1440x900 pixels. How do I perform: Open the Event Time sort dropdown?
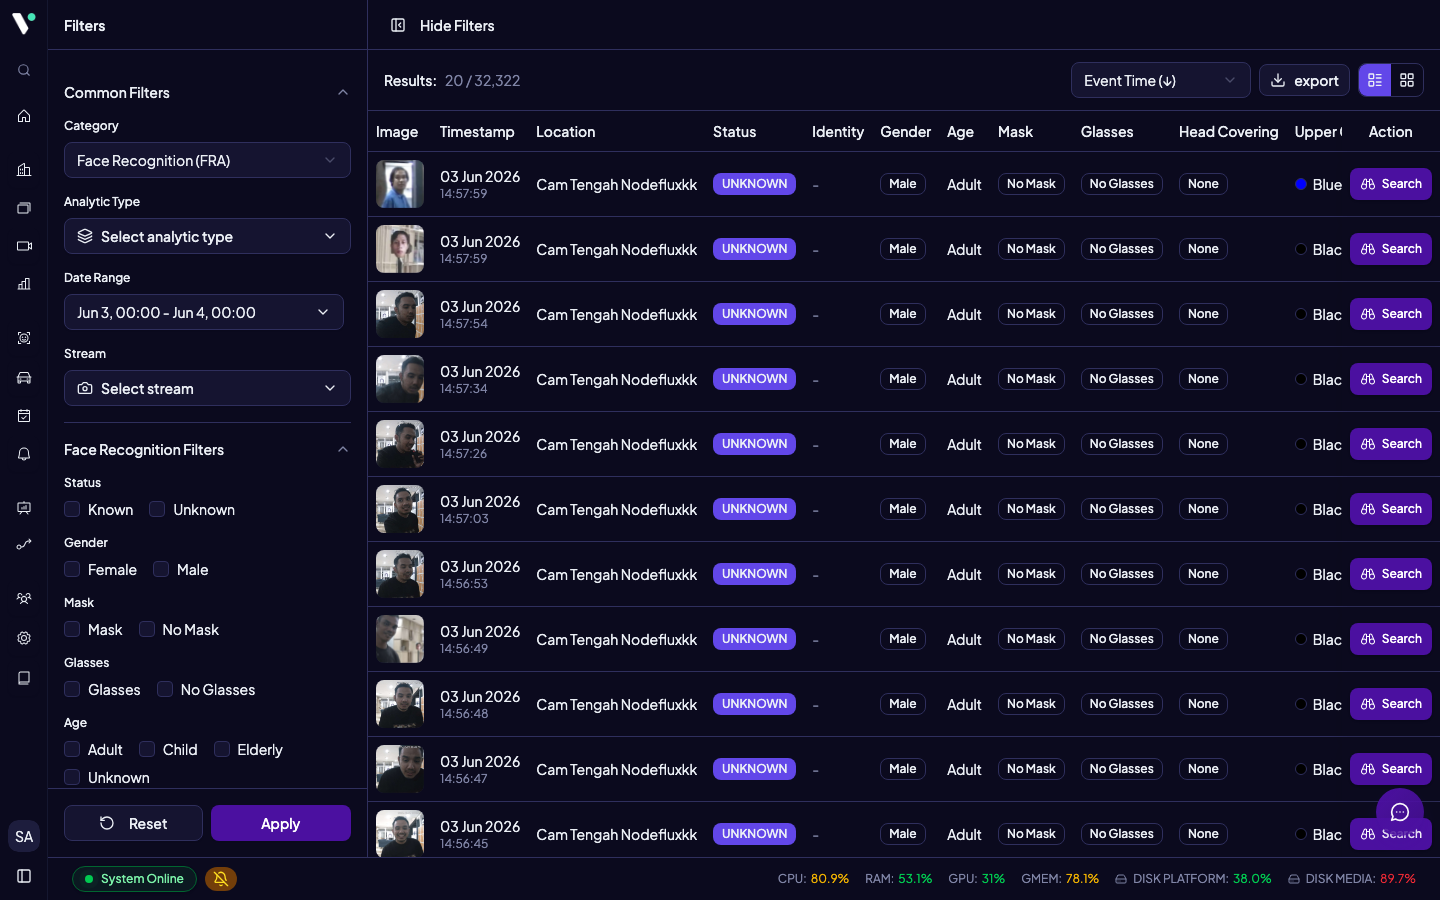[1160, 80]
